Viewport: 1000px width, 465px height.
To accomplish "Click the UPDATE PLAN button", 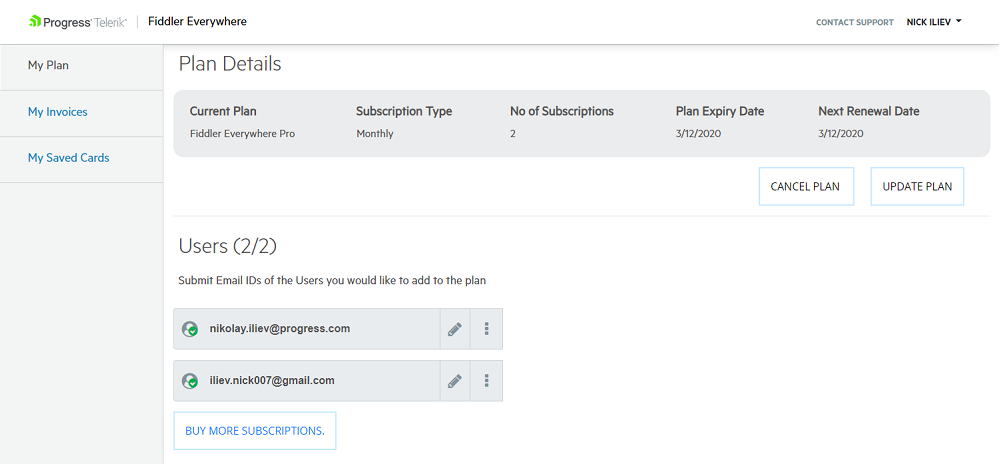I will [917, 186].
